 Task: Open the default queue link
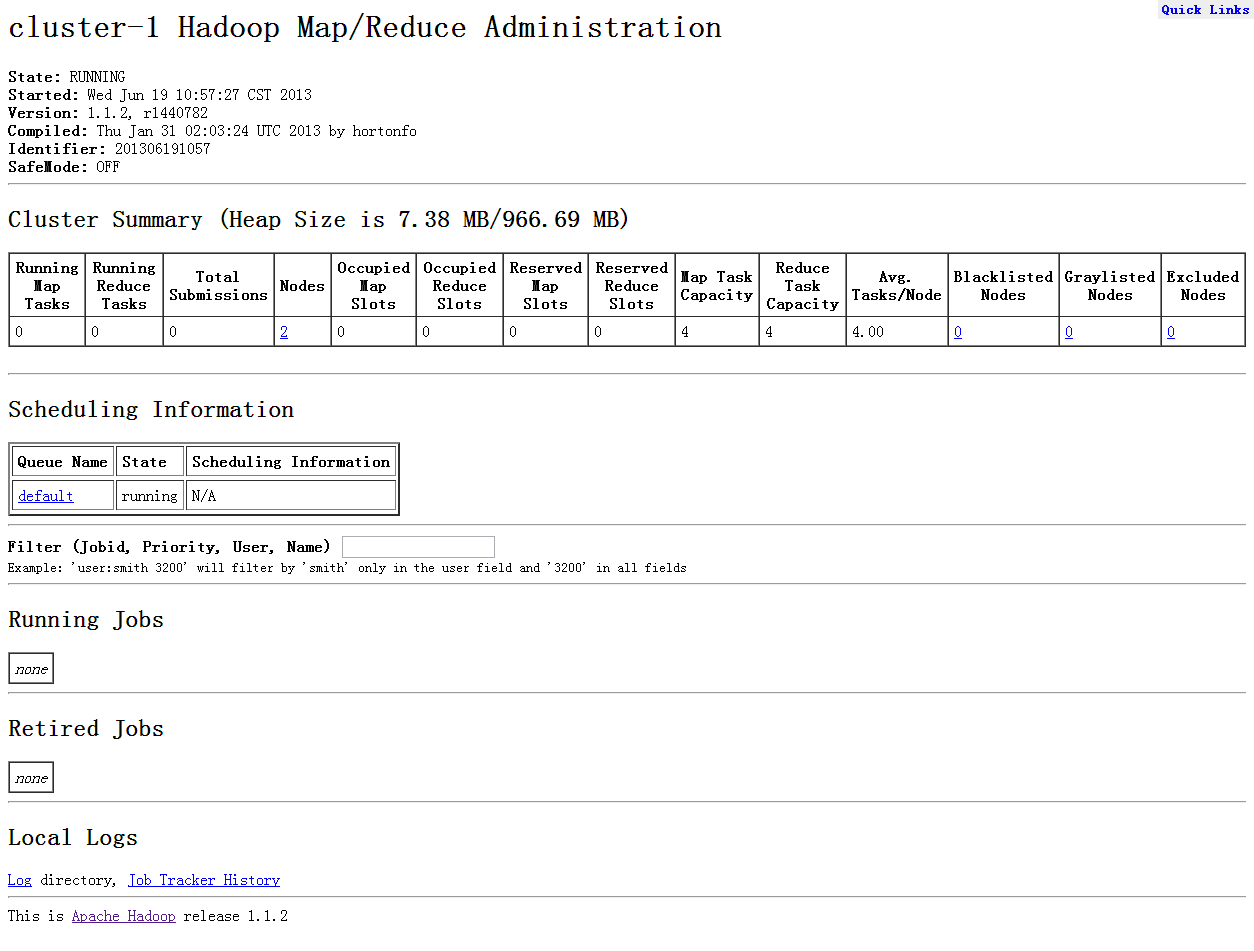(46, 496)
